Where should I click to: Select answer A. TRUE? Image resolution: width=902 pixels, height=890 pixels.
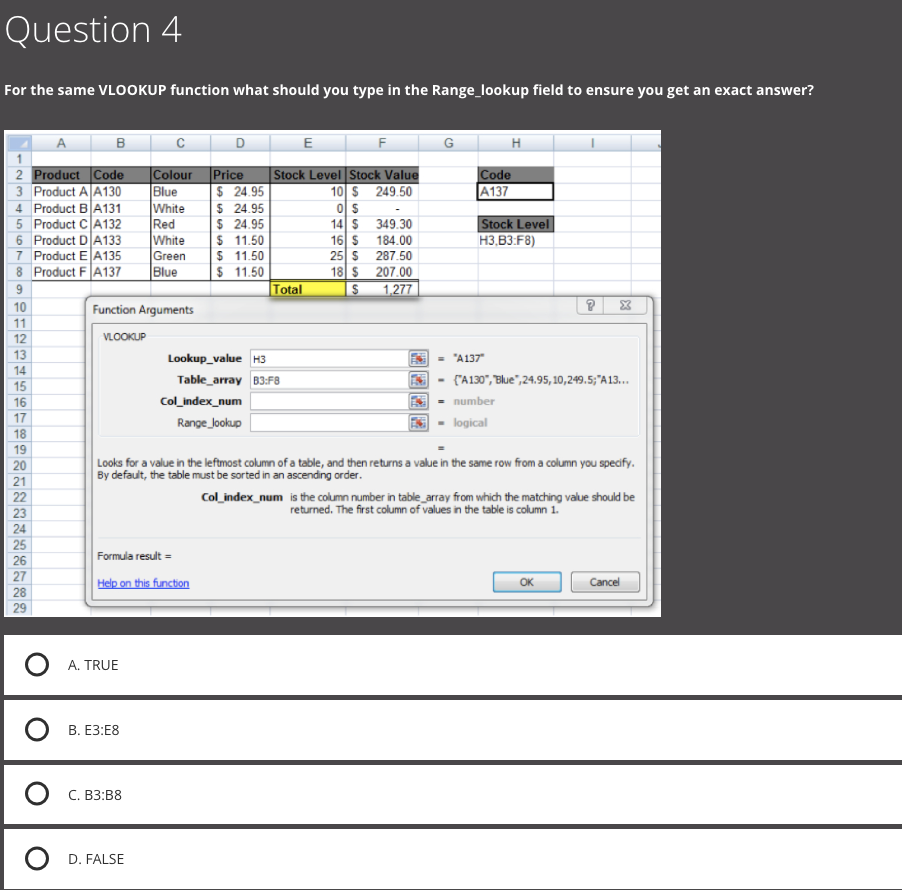[36, 664]
